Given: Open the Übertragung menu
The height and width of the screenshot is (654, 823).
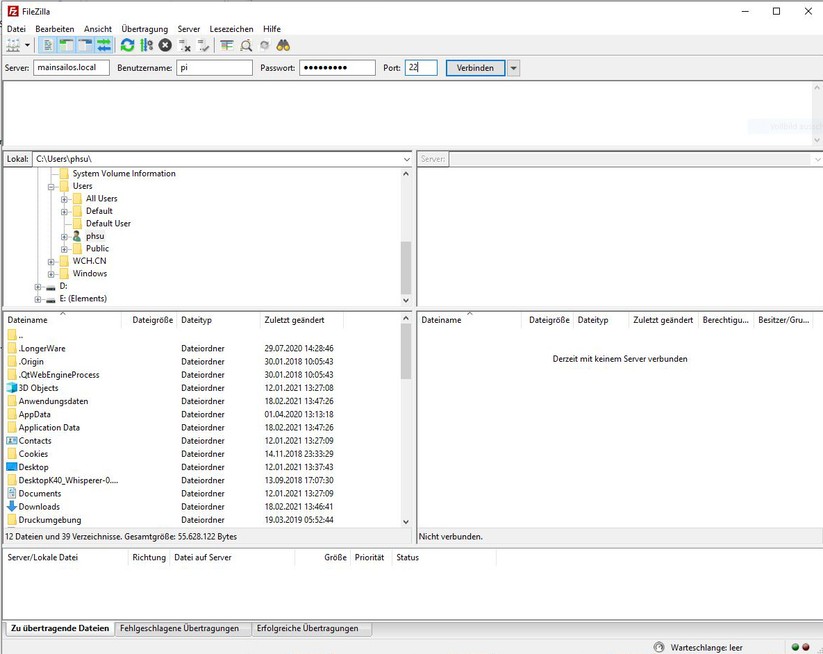Looking at the screenshot, I should point(144,29).
